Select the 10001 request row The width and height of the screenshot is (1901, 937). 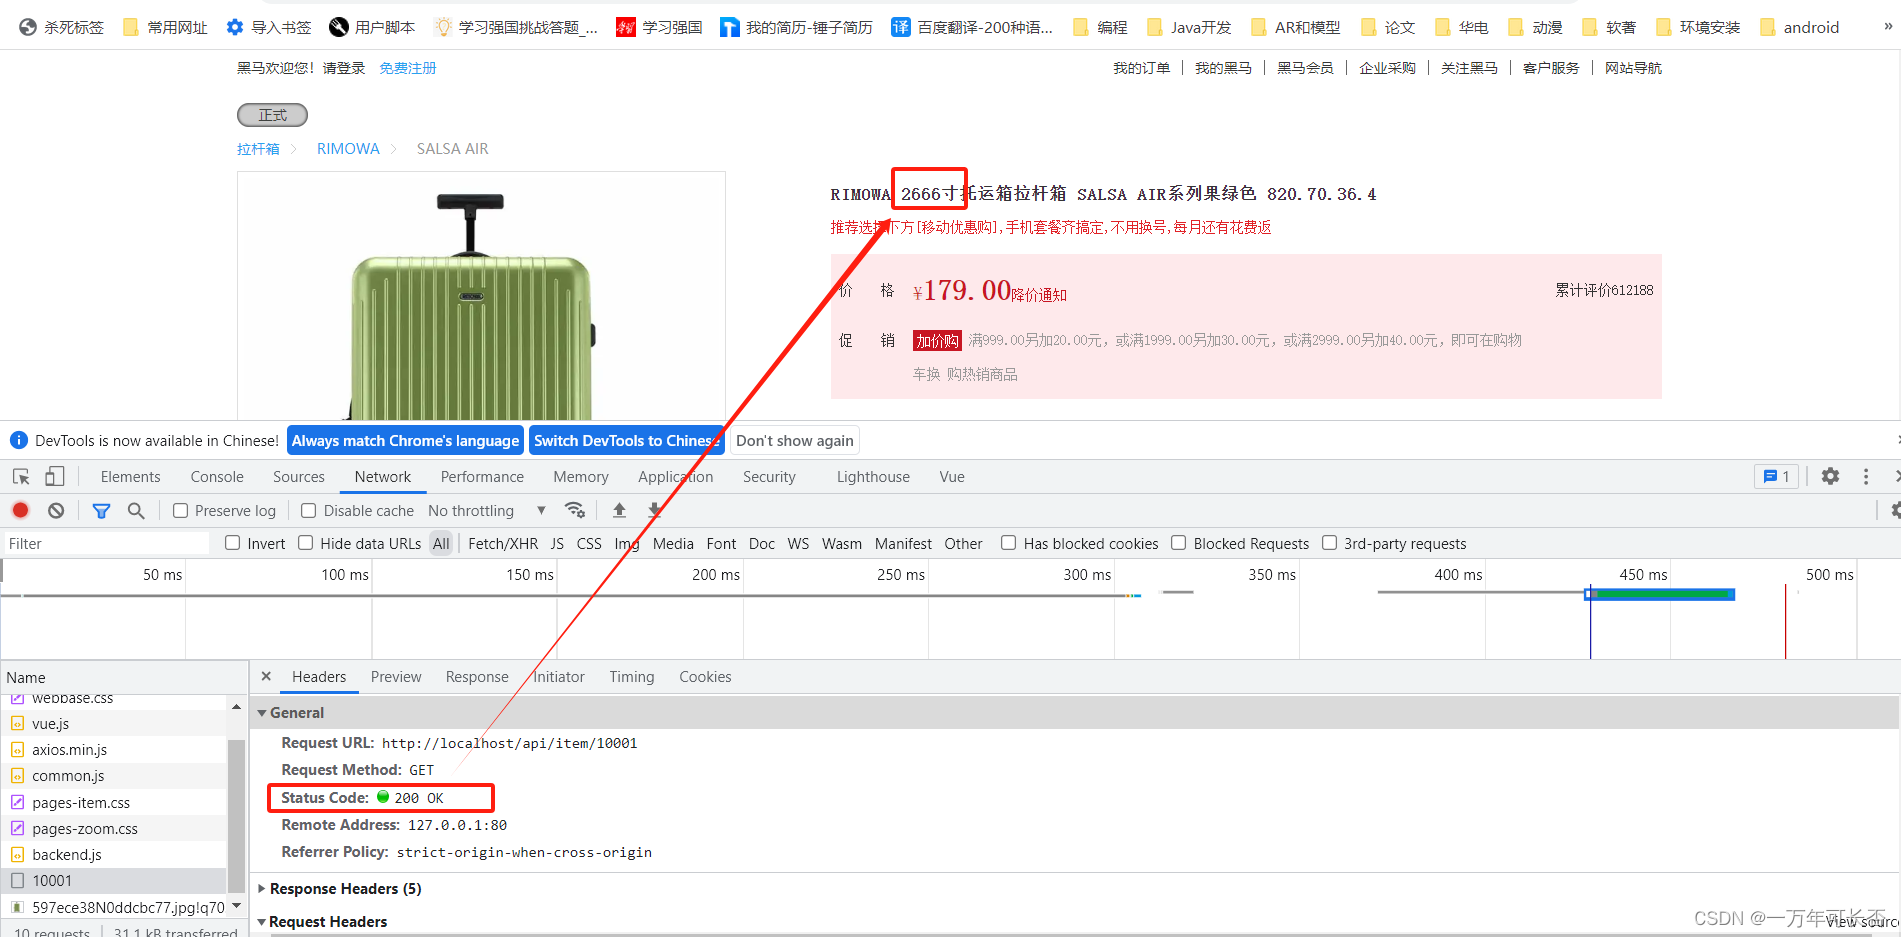[114, 880]
